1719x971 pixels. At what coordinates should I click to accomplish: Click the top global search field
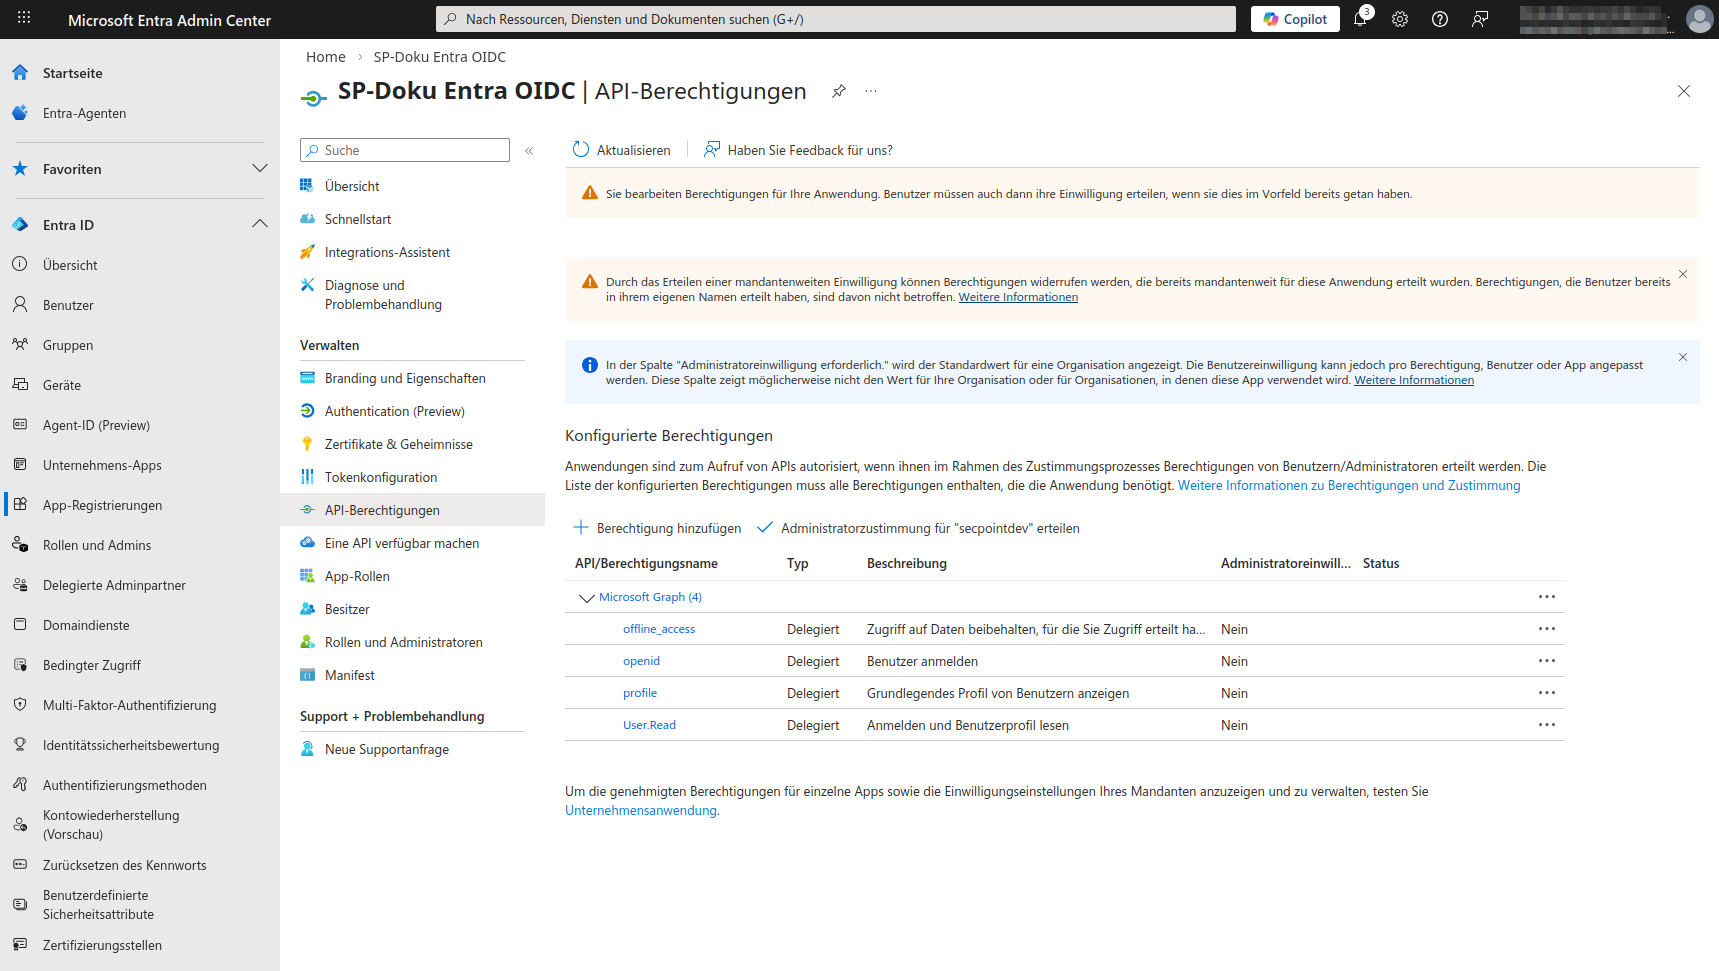point(835,19)
